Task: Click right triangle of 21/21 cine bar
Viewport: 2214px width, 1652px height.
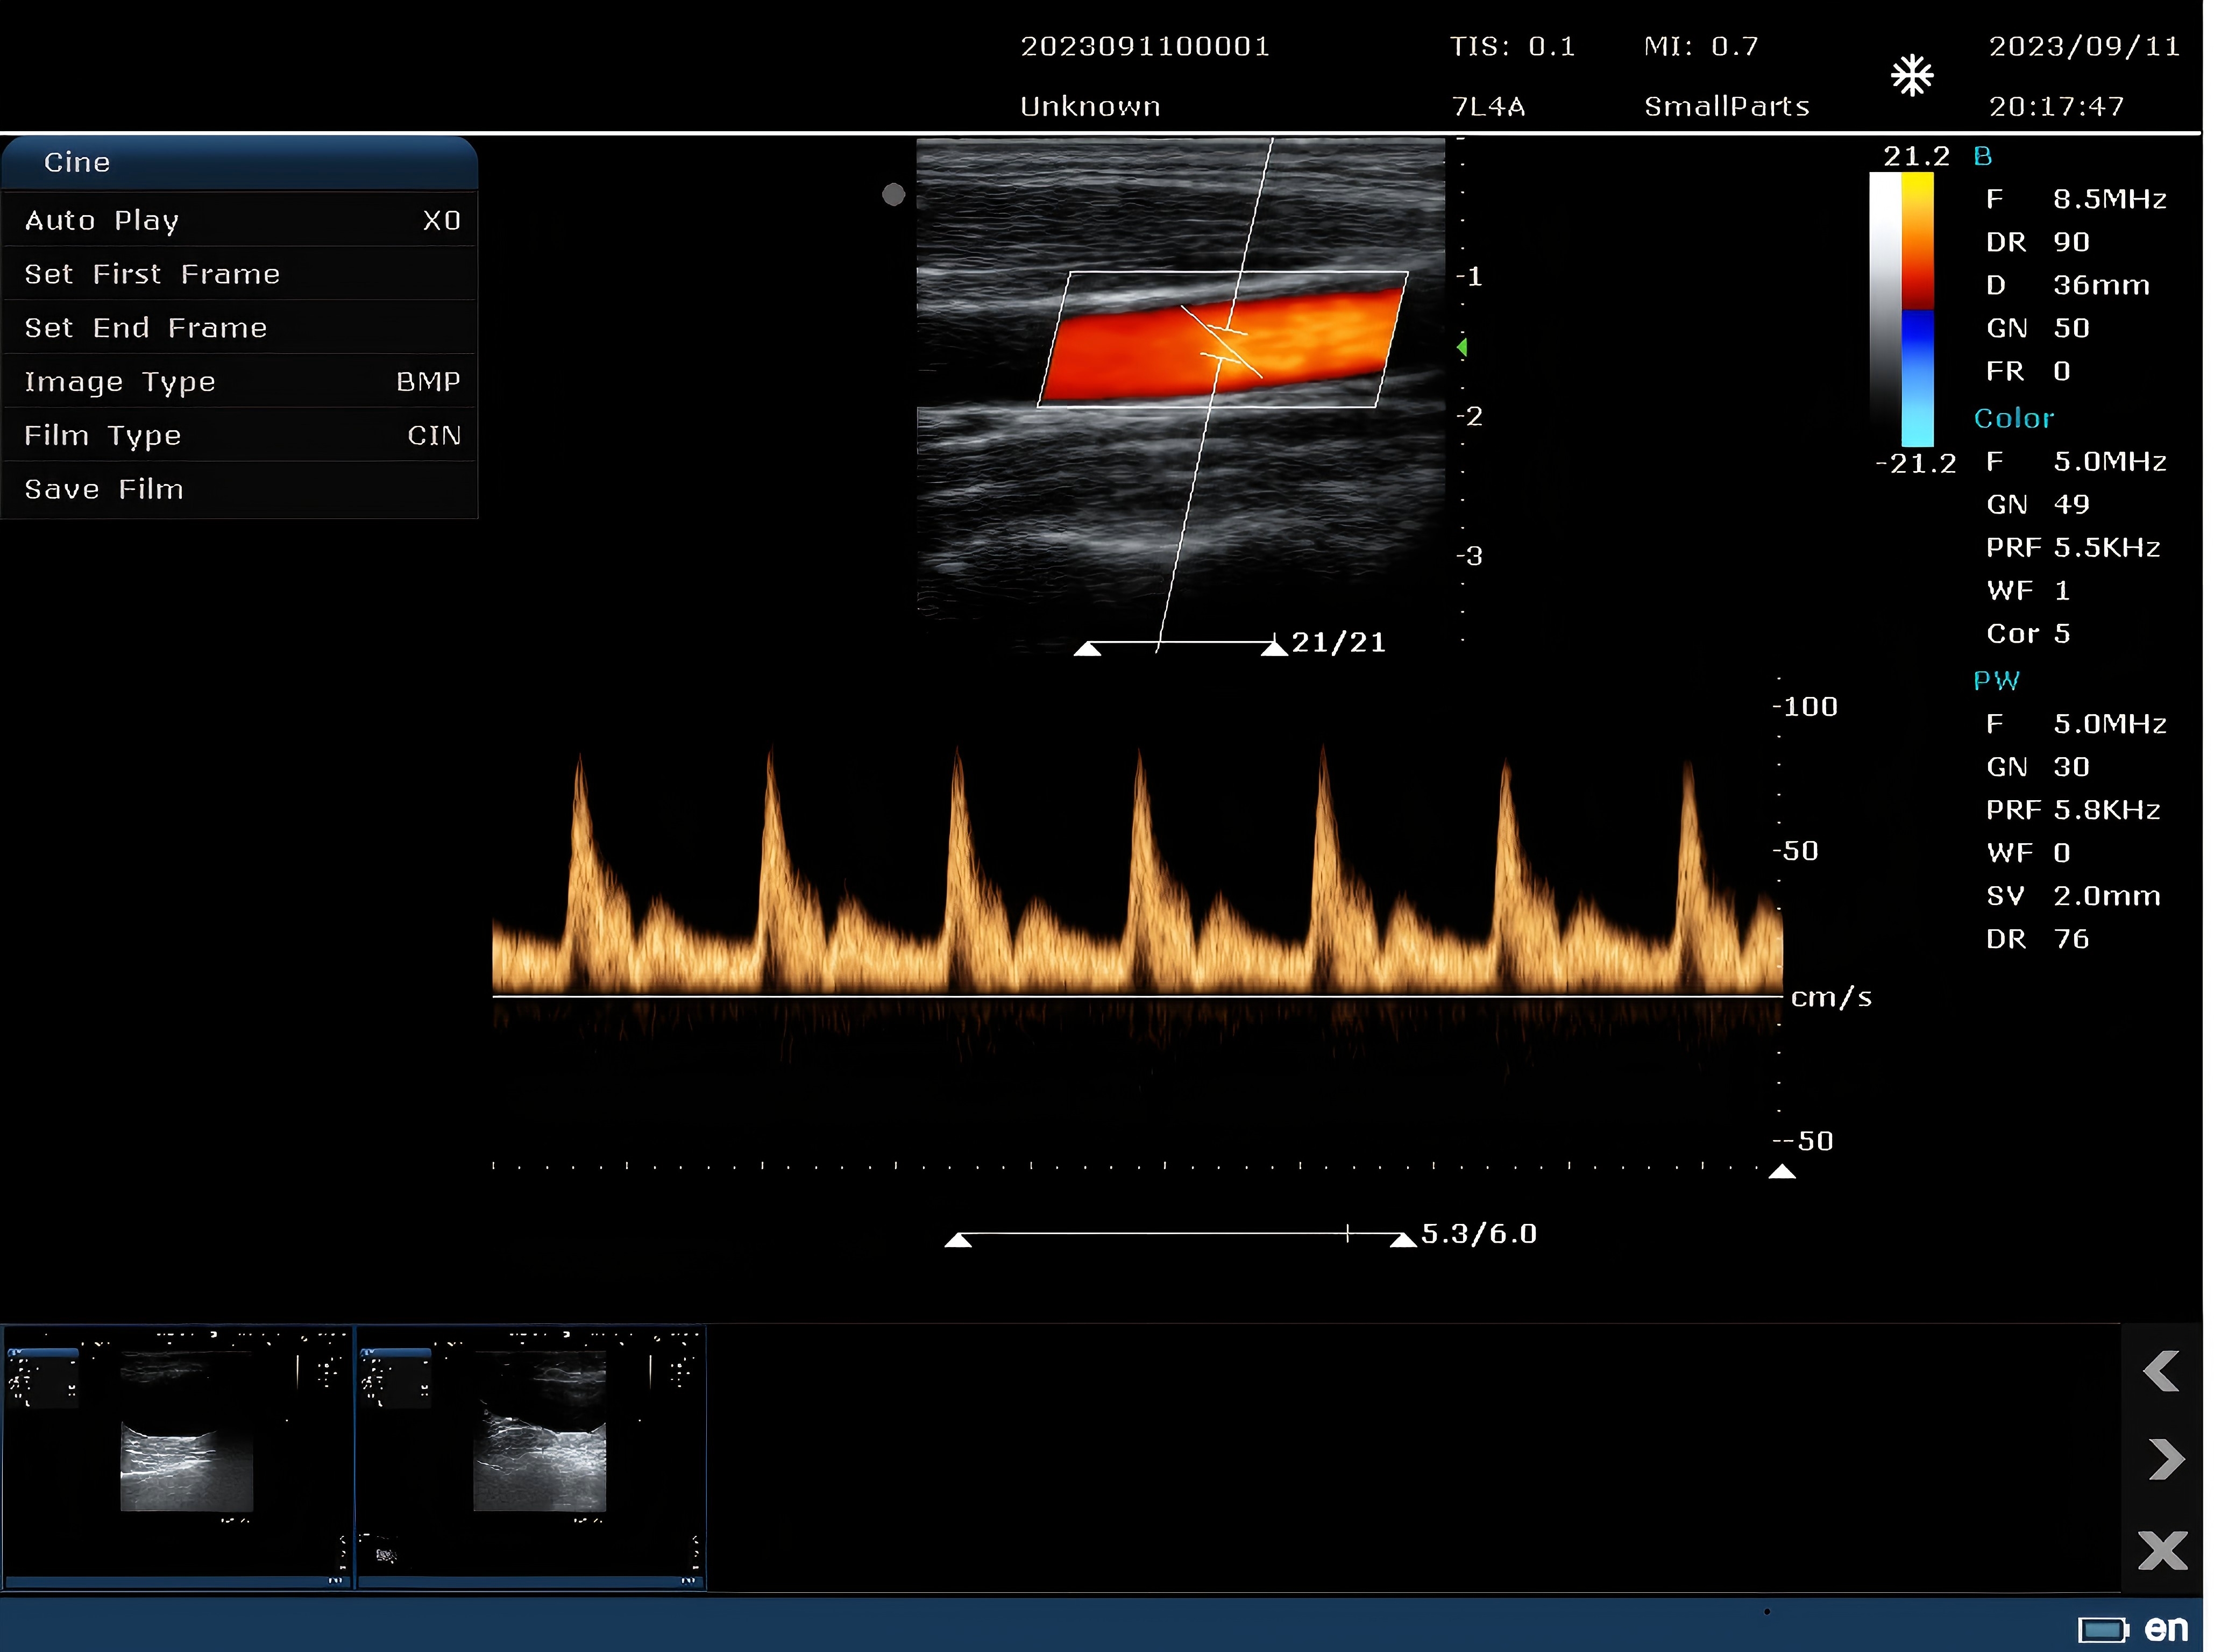Action: [x=1273, y=649]
